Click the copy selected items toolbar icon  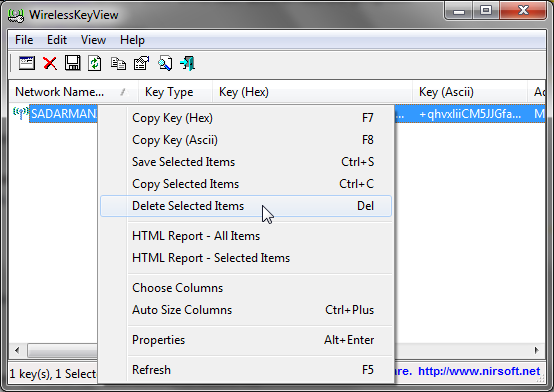pyautogui.click(x=118, y=64)
